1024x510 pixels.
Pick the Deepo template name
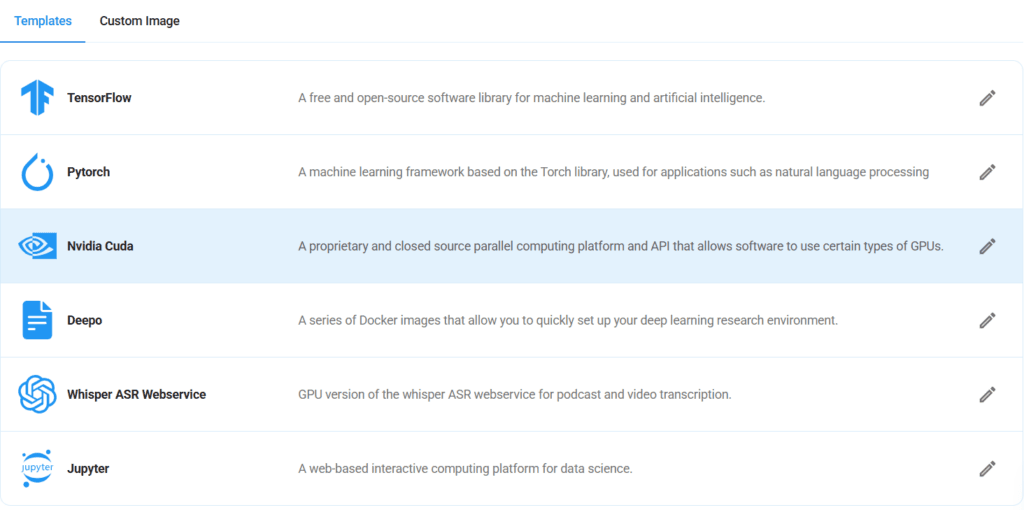click(x=84, y=320)
